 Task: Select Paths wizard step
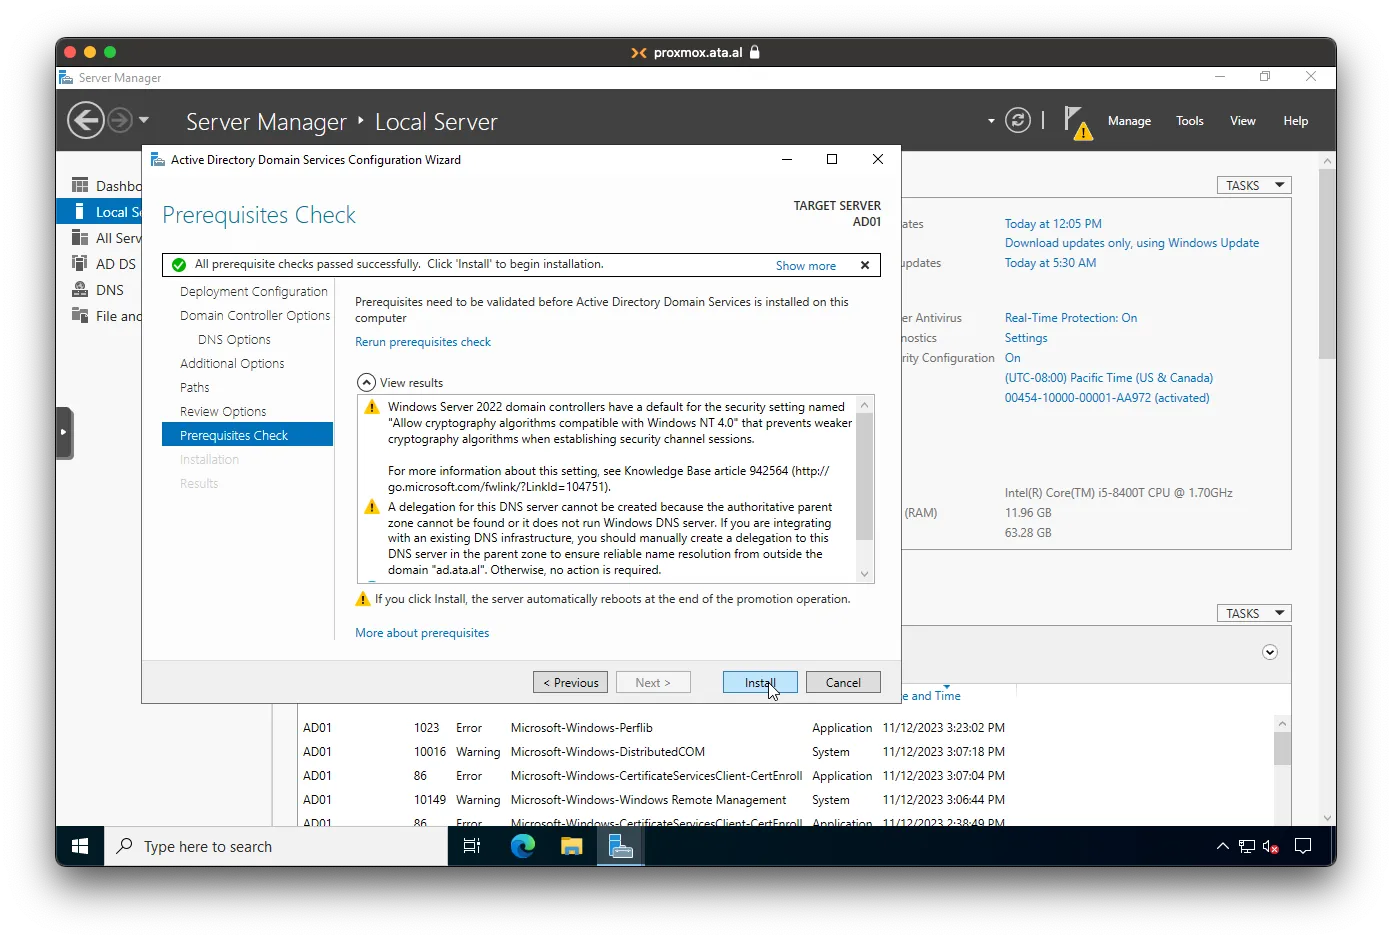(195, 388)
